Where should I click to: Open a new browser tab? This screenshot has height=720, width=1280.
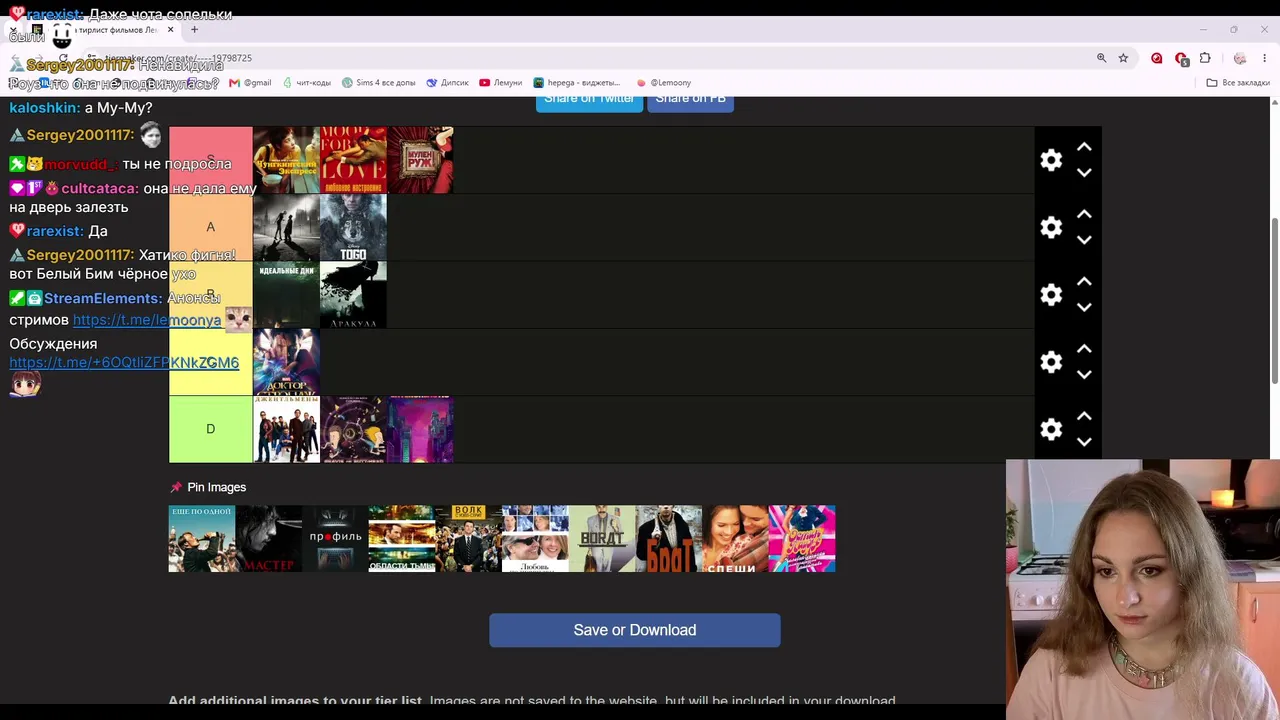pos(194,30)
